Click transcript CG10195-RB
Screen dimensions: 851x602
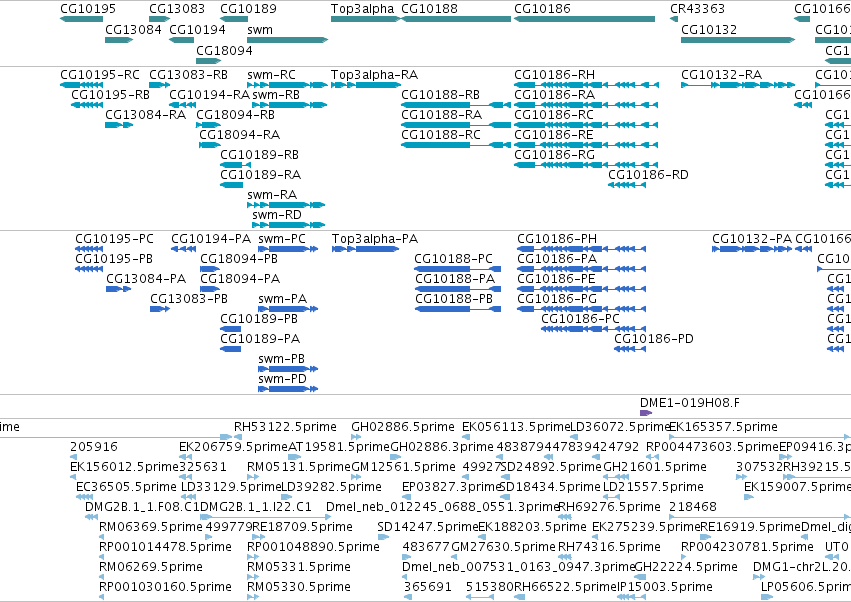pos(87,105)
